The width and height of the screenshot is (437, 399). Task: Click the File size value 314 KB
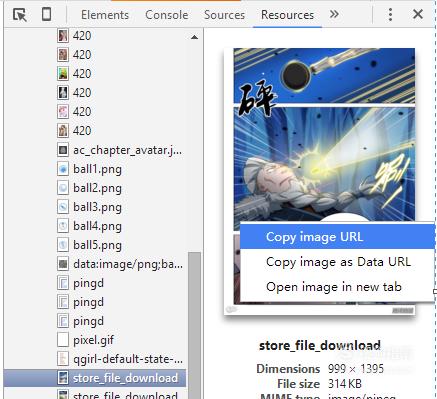click(x=345, y=384)
